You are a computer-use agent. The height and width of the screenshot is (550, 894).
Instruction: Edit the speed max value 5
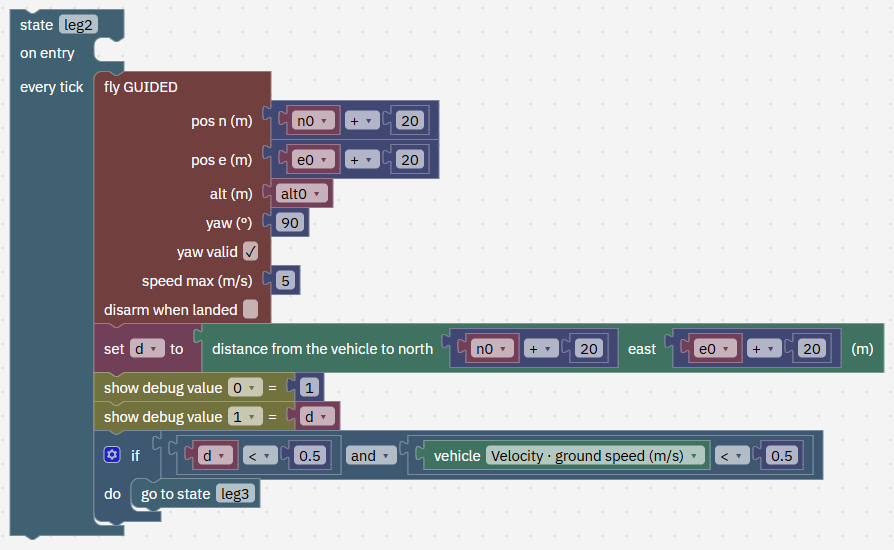[286, 280]
